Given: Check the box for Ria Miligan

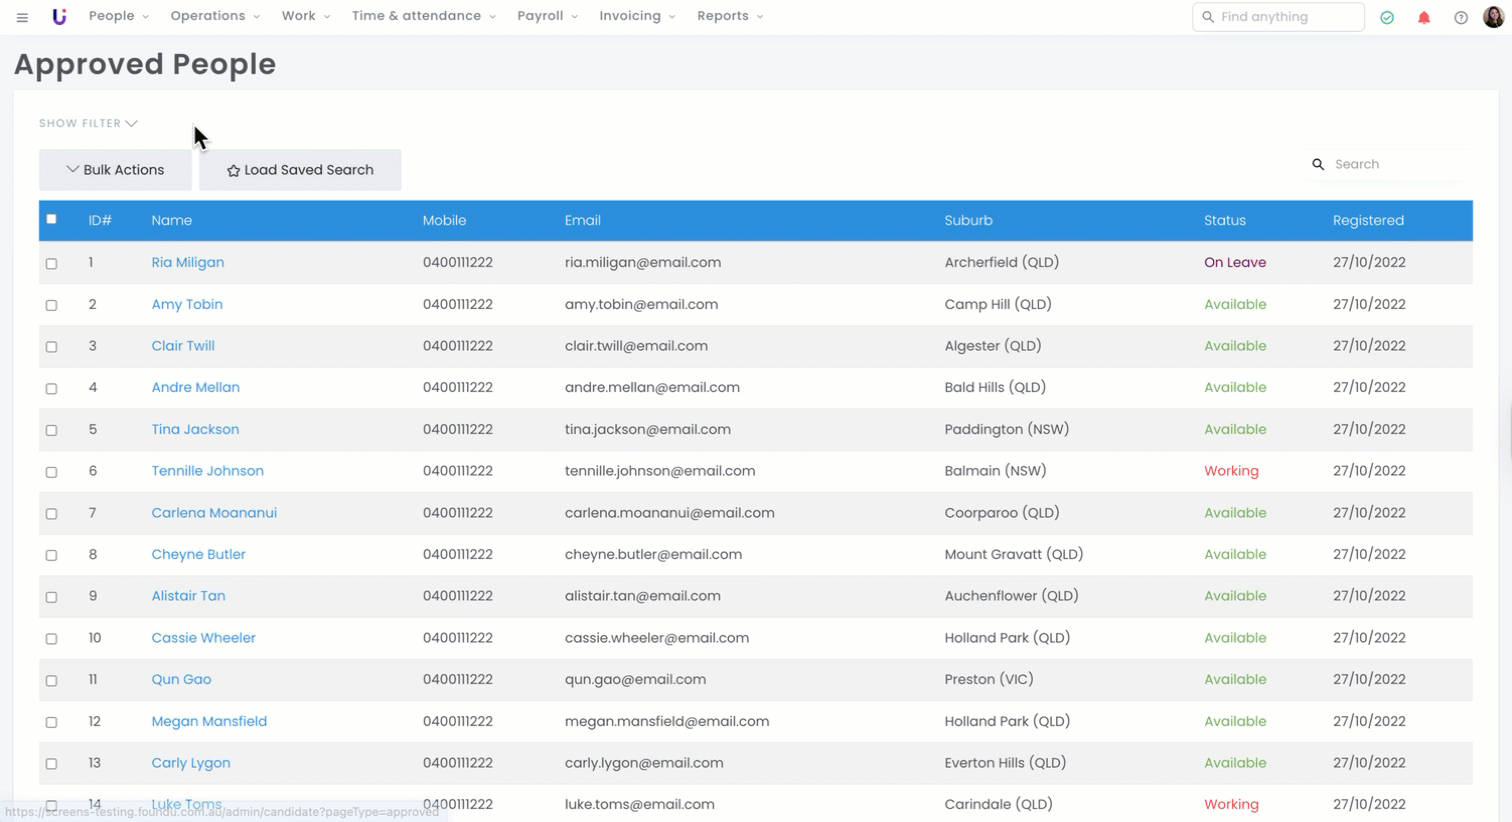Looking at the screenshot, I should tap(52, 264).
